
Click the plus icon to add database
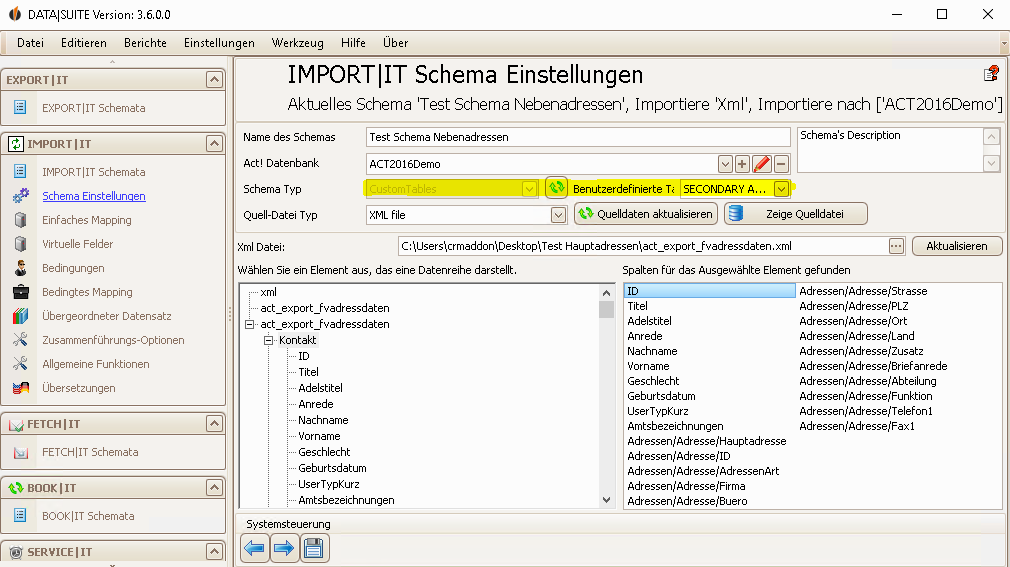[742, 164]
